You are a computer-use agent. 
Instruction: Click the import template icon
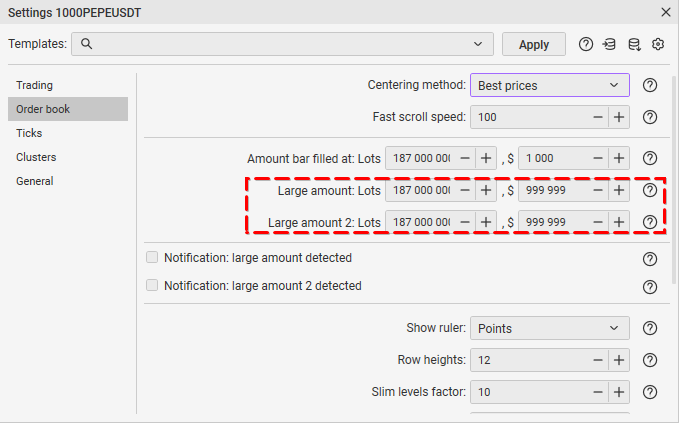pyautogui.click(x=609, y=44)
